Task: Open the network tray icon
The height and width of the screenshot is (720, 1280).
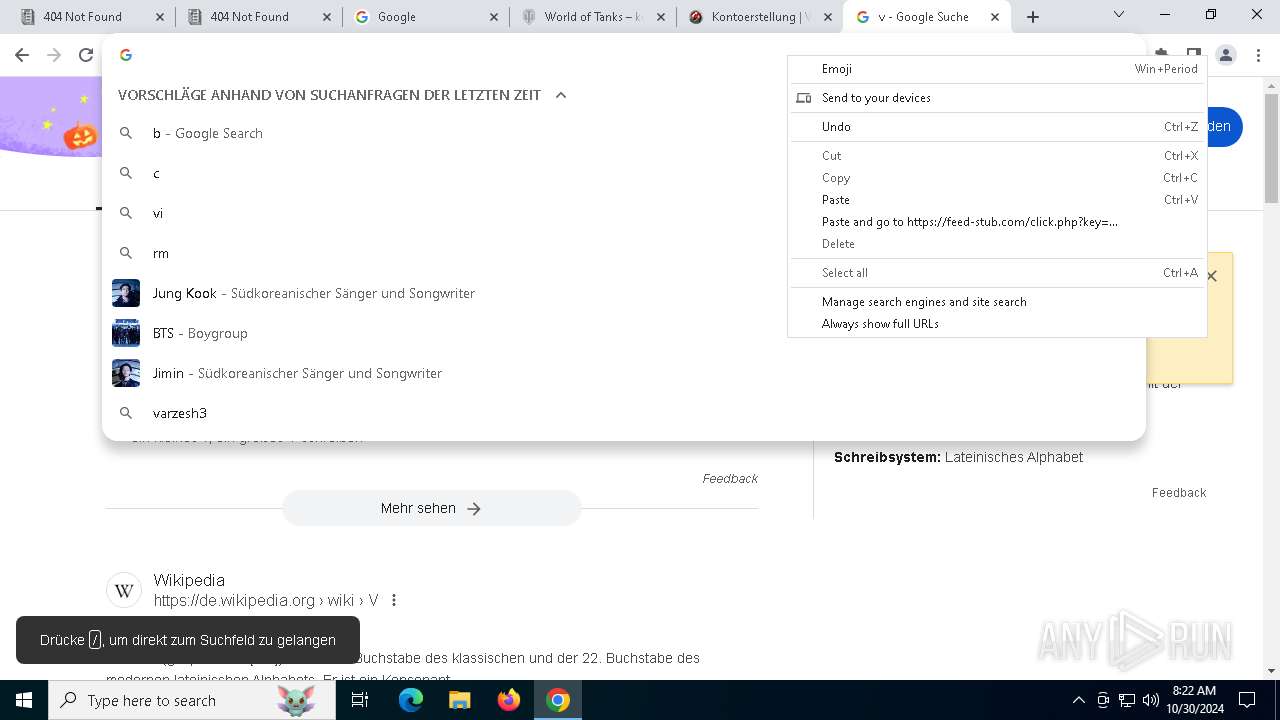Action: pyautogui.click(x=1127, y=700)
